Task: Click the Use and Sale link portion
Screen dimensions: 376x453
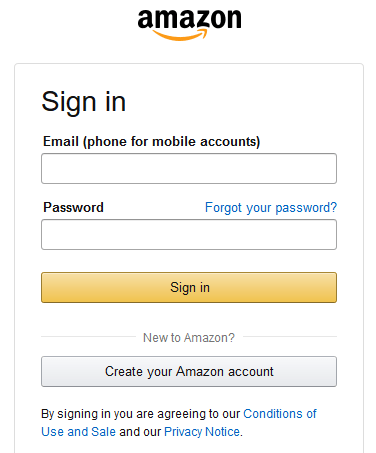Action: click(78, 432)
